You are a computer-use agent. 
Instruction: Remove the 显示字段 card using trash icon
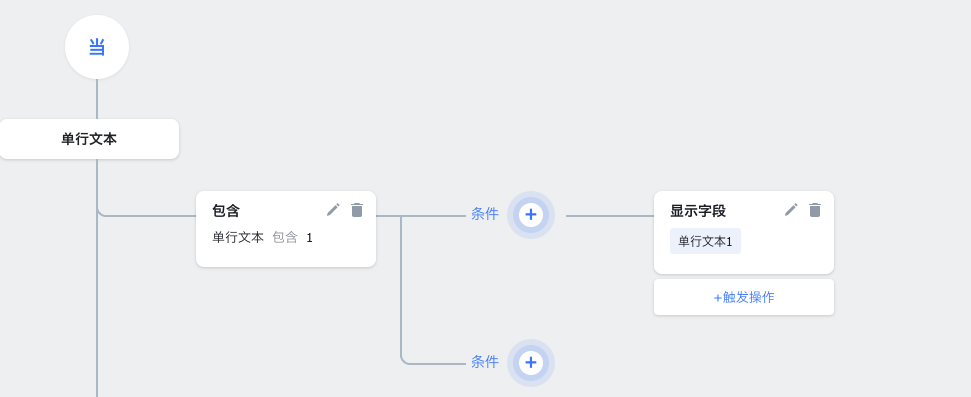pyautogui.click(x=814, y=210)
